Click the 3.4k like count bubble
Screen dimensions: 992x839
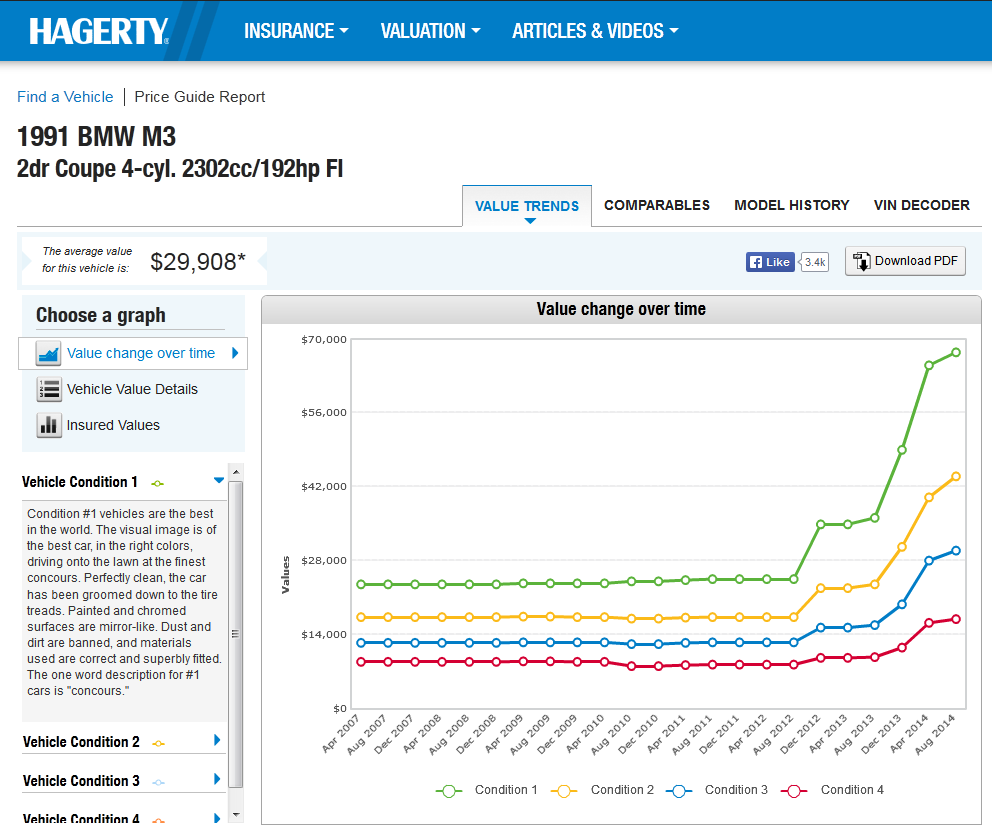814,262
